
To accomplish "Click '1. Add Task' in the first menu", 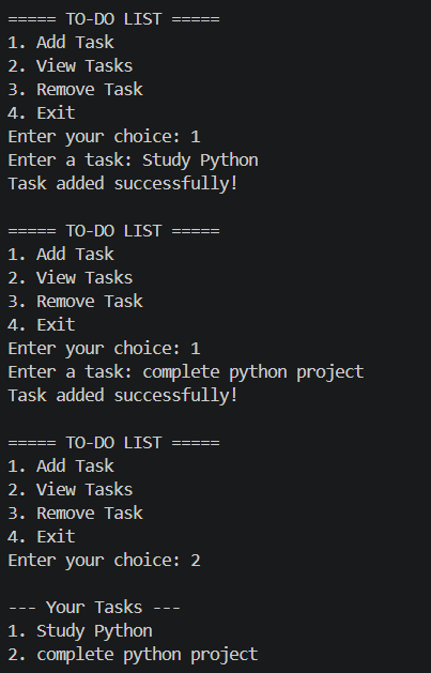I will (x=61, y=42).
